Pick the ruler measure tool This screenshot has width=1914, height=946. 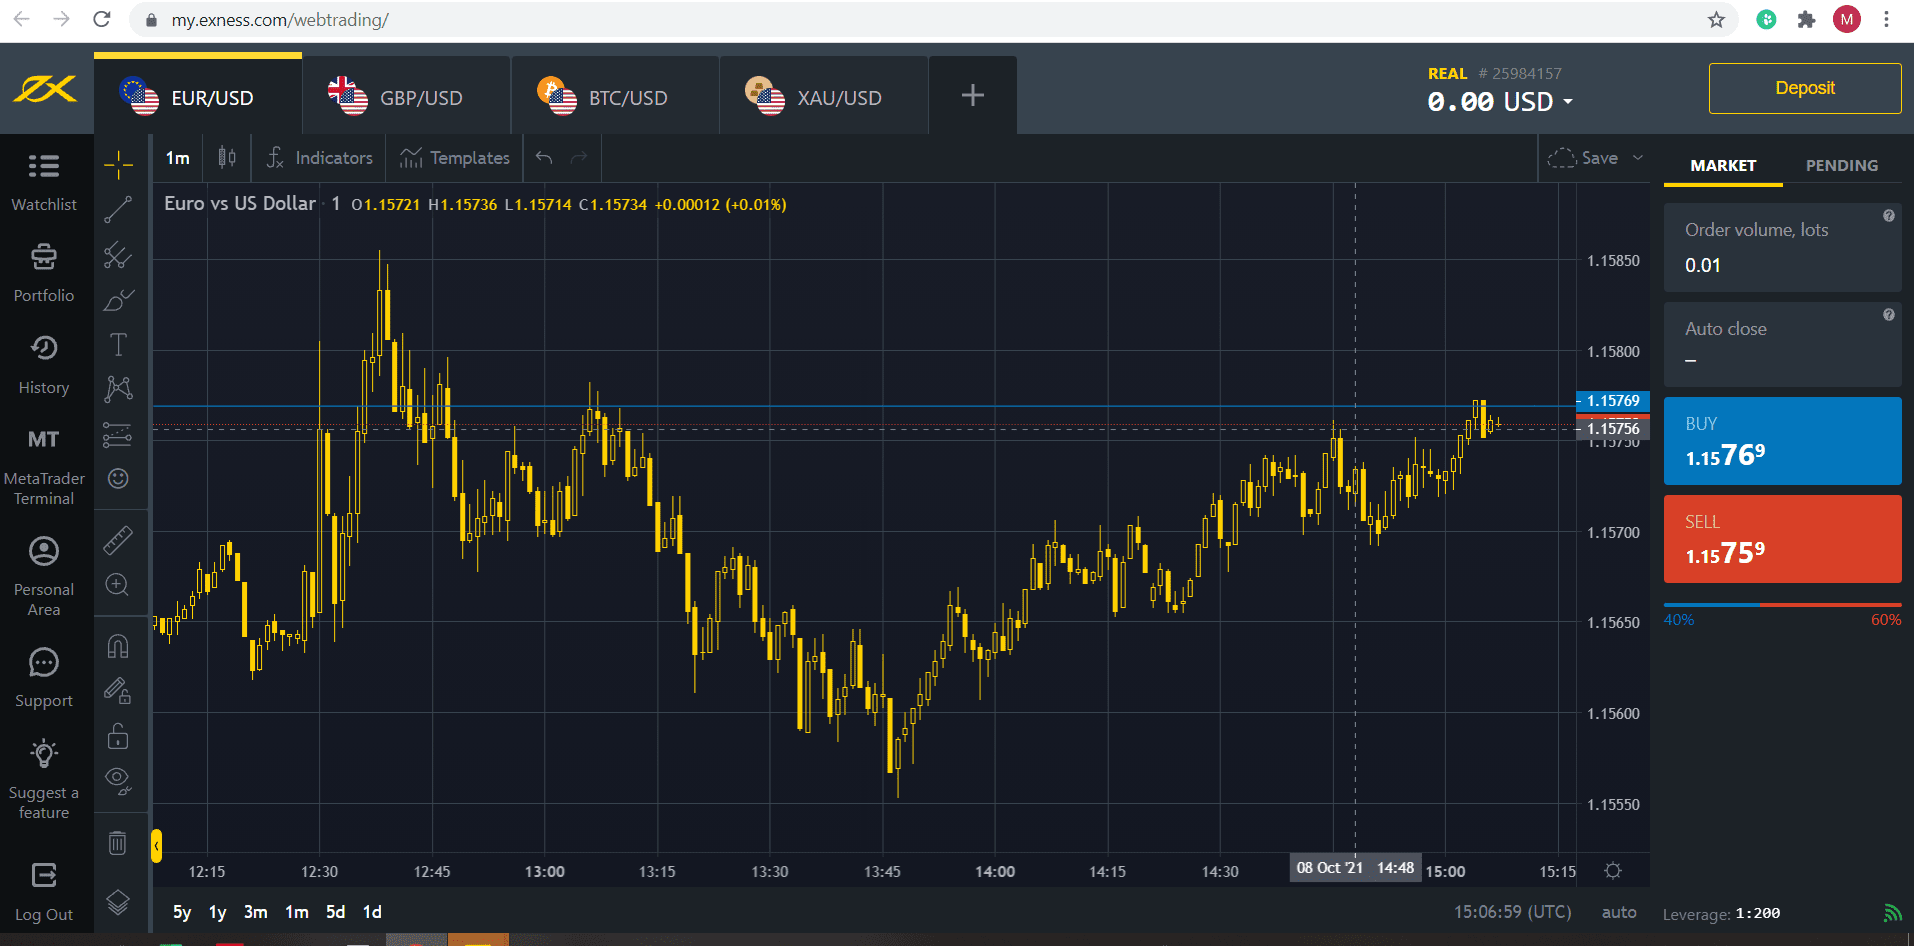(x=118, y=540)
